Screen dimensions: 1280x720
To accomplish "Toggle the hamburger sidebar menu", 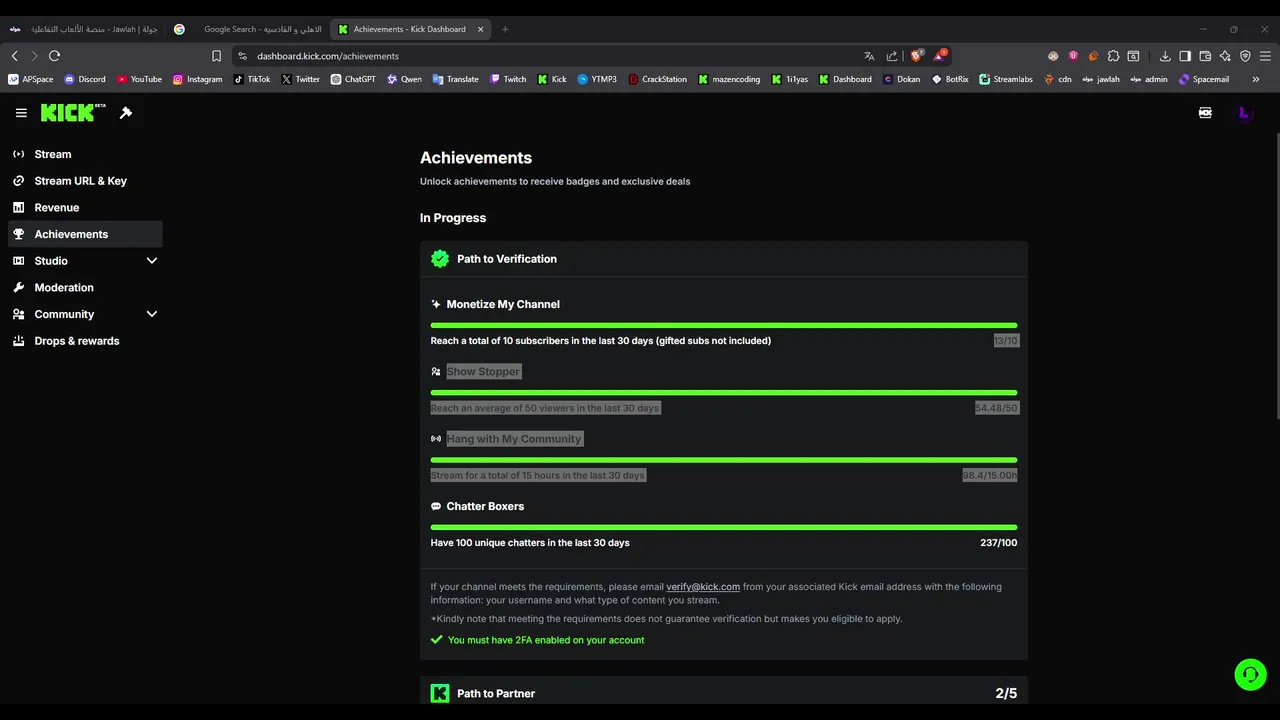I will 21,113.
